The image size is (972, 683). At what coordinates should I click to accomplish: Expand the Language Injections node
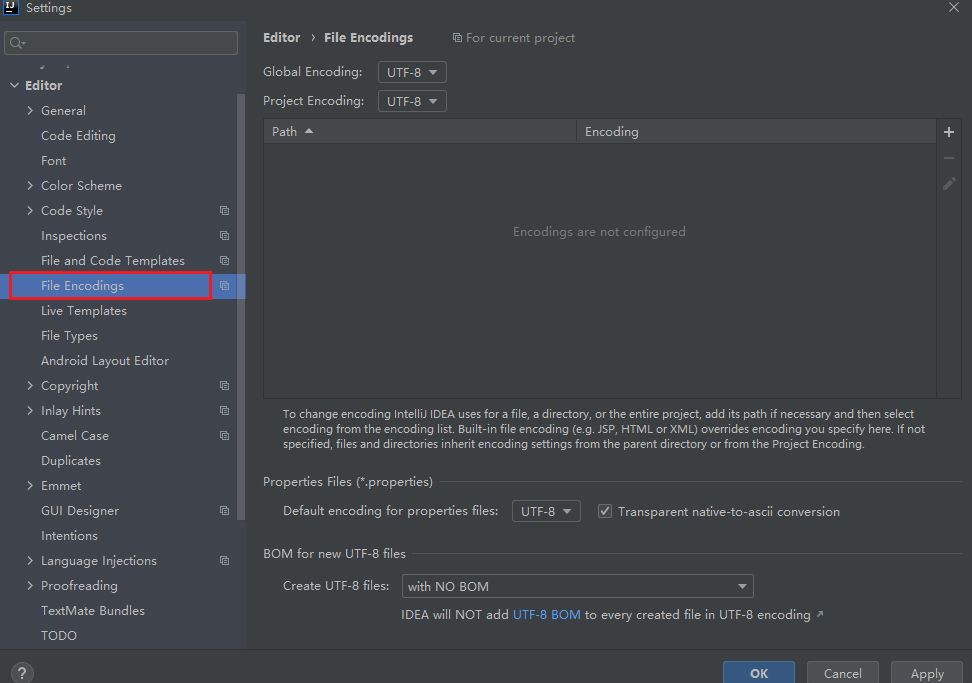(30, 561)
